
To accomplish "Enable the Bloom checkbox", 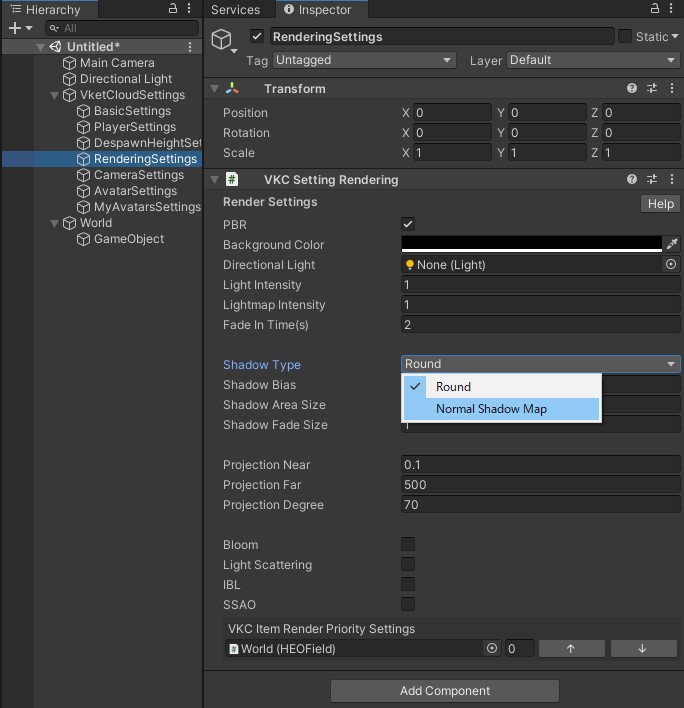I will coord(408,545).
